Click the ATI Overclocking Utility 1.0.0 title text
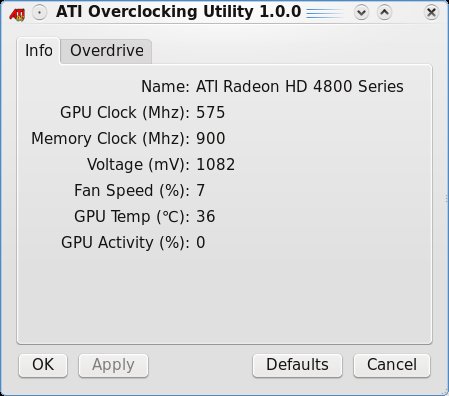 (x=179, y=12)
